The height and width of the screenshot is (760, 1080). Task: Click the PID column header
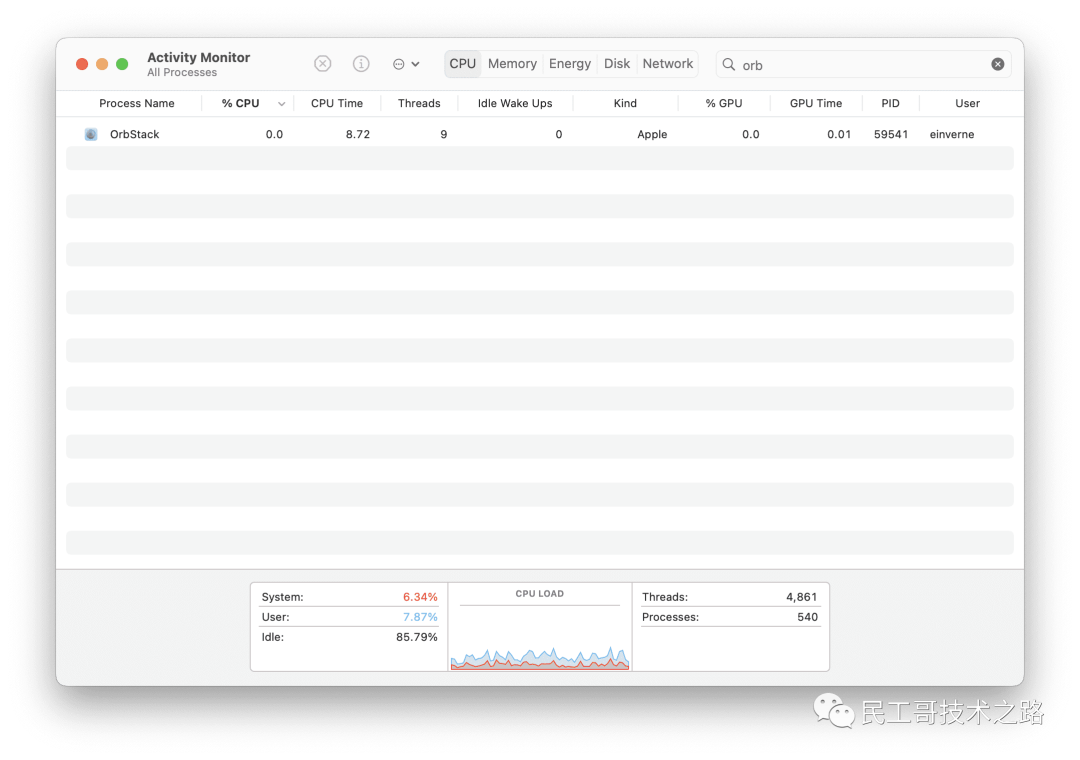point(890,103)
